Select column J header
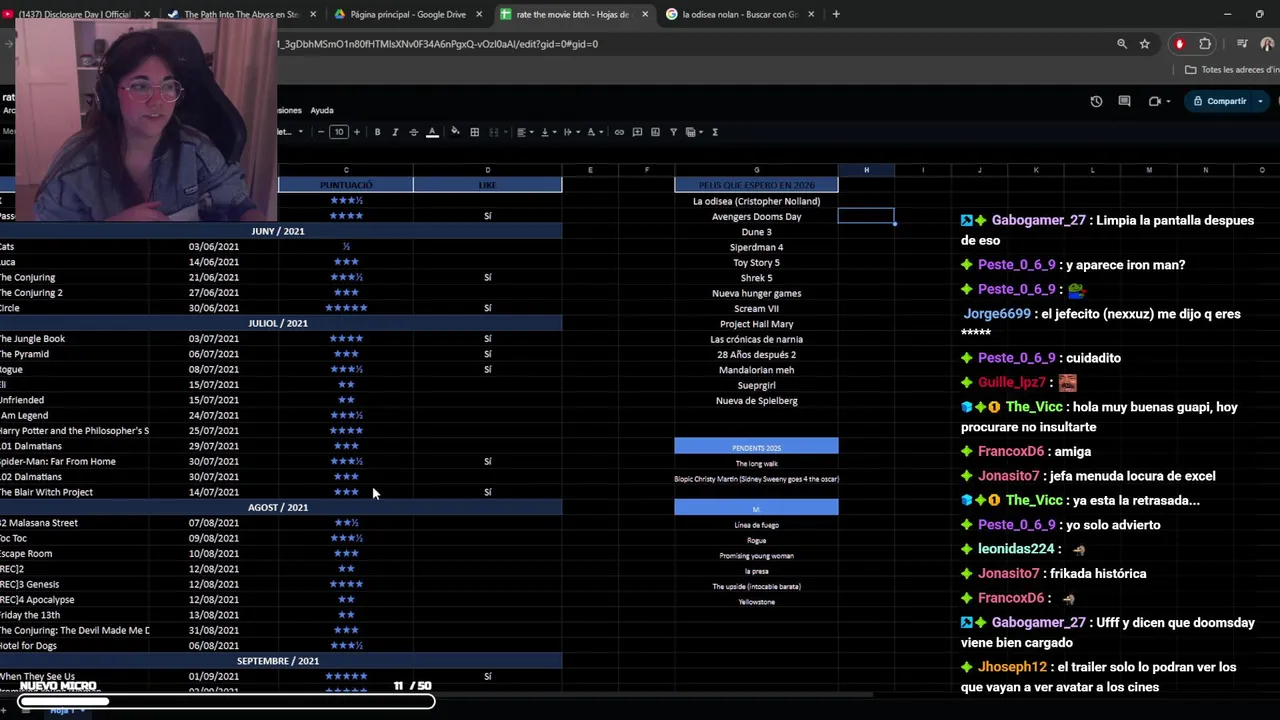This screenshot has width=1280, height=720. click(979, 170)
